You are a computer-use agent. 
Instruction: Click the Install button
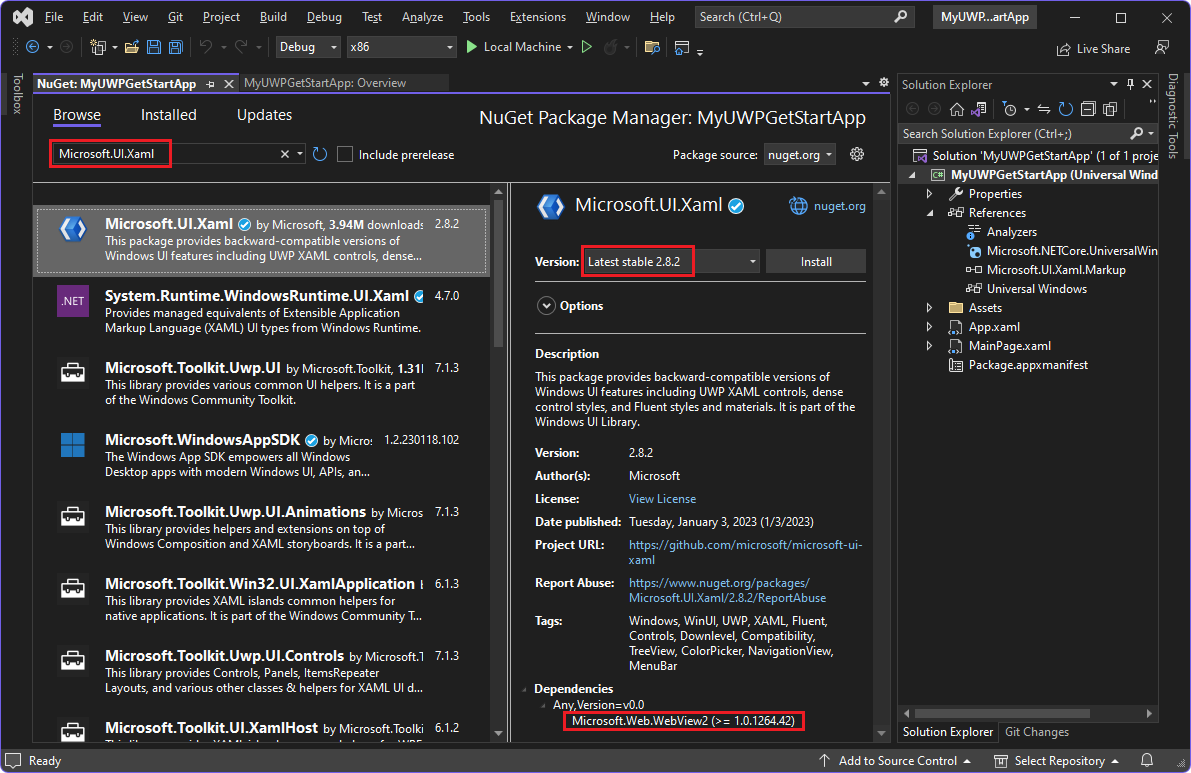pos(815,261)
